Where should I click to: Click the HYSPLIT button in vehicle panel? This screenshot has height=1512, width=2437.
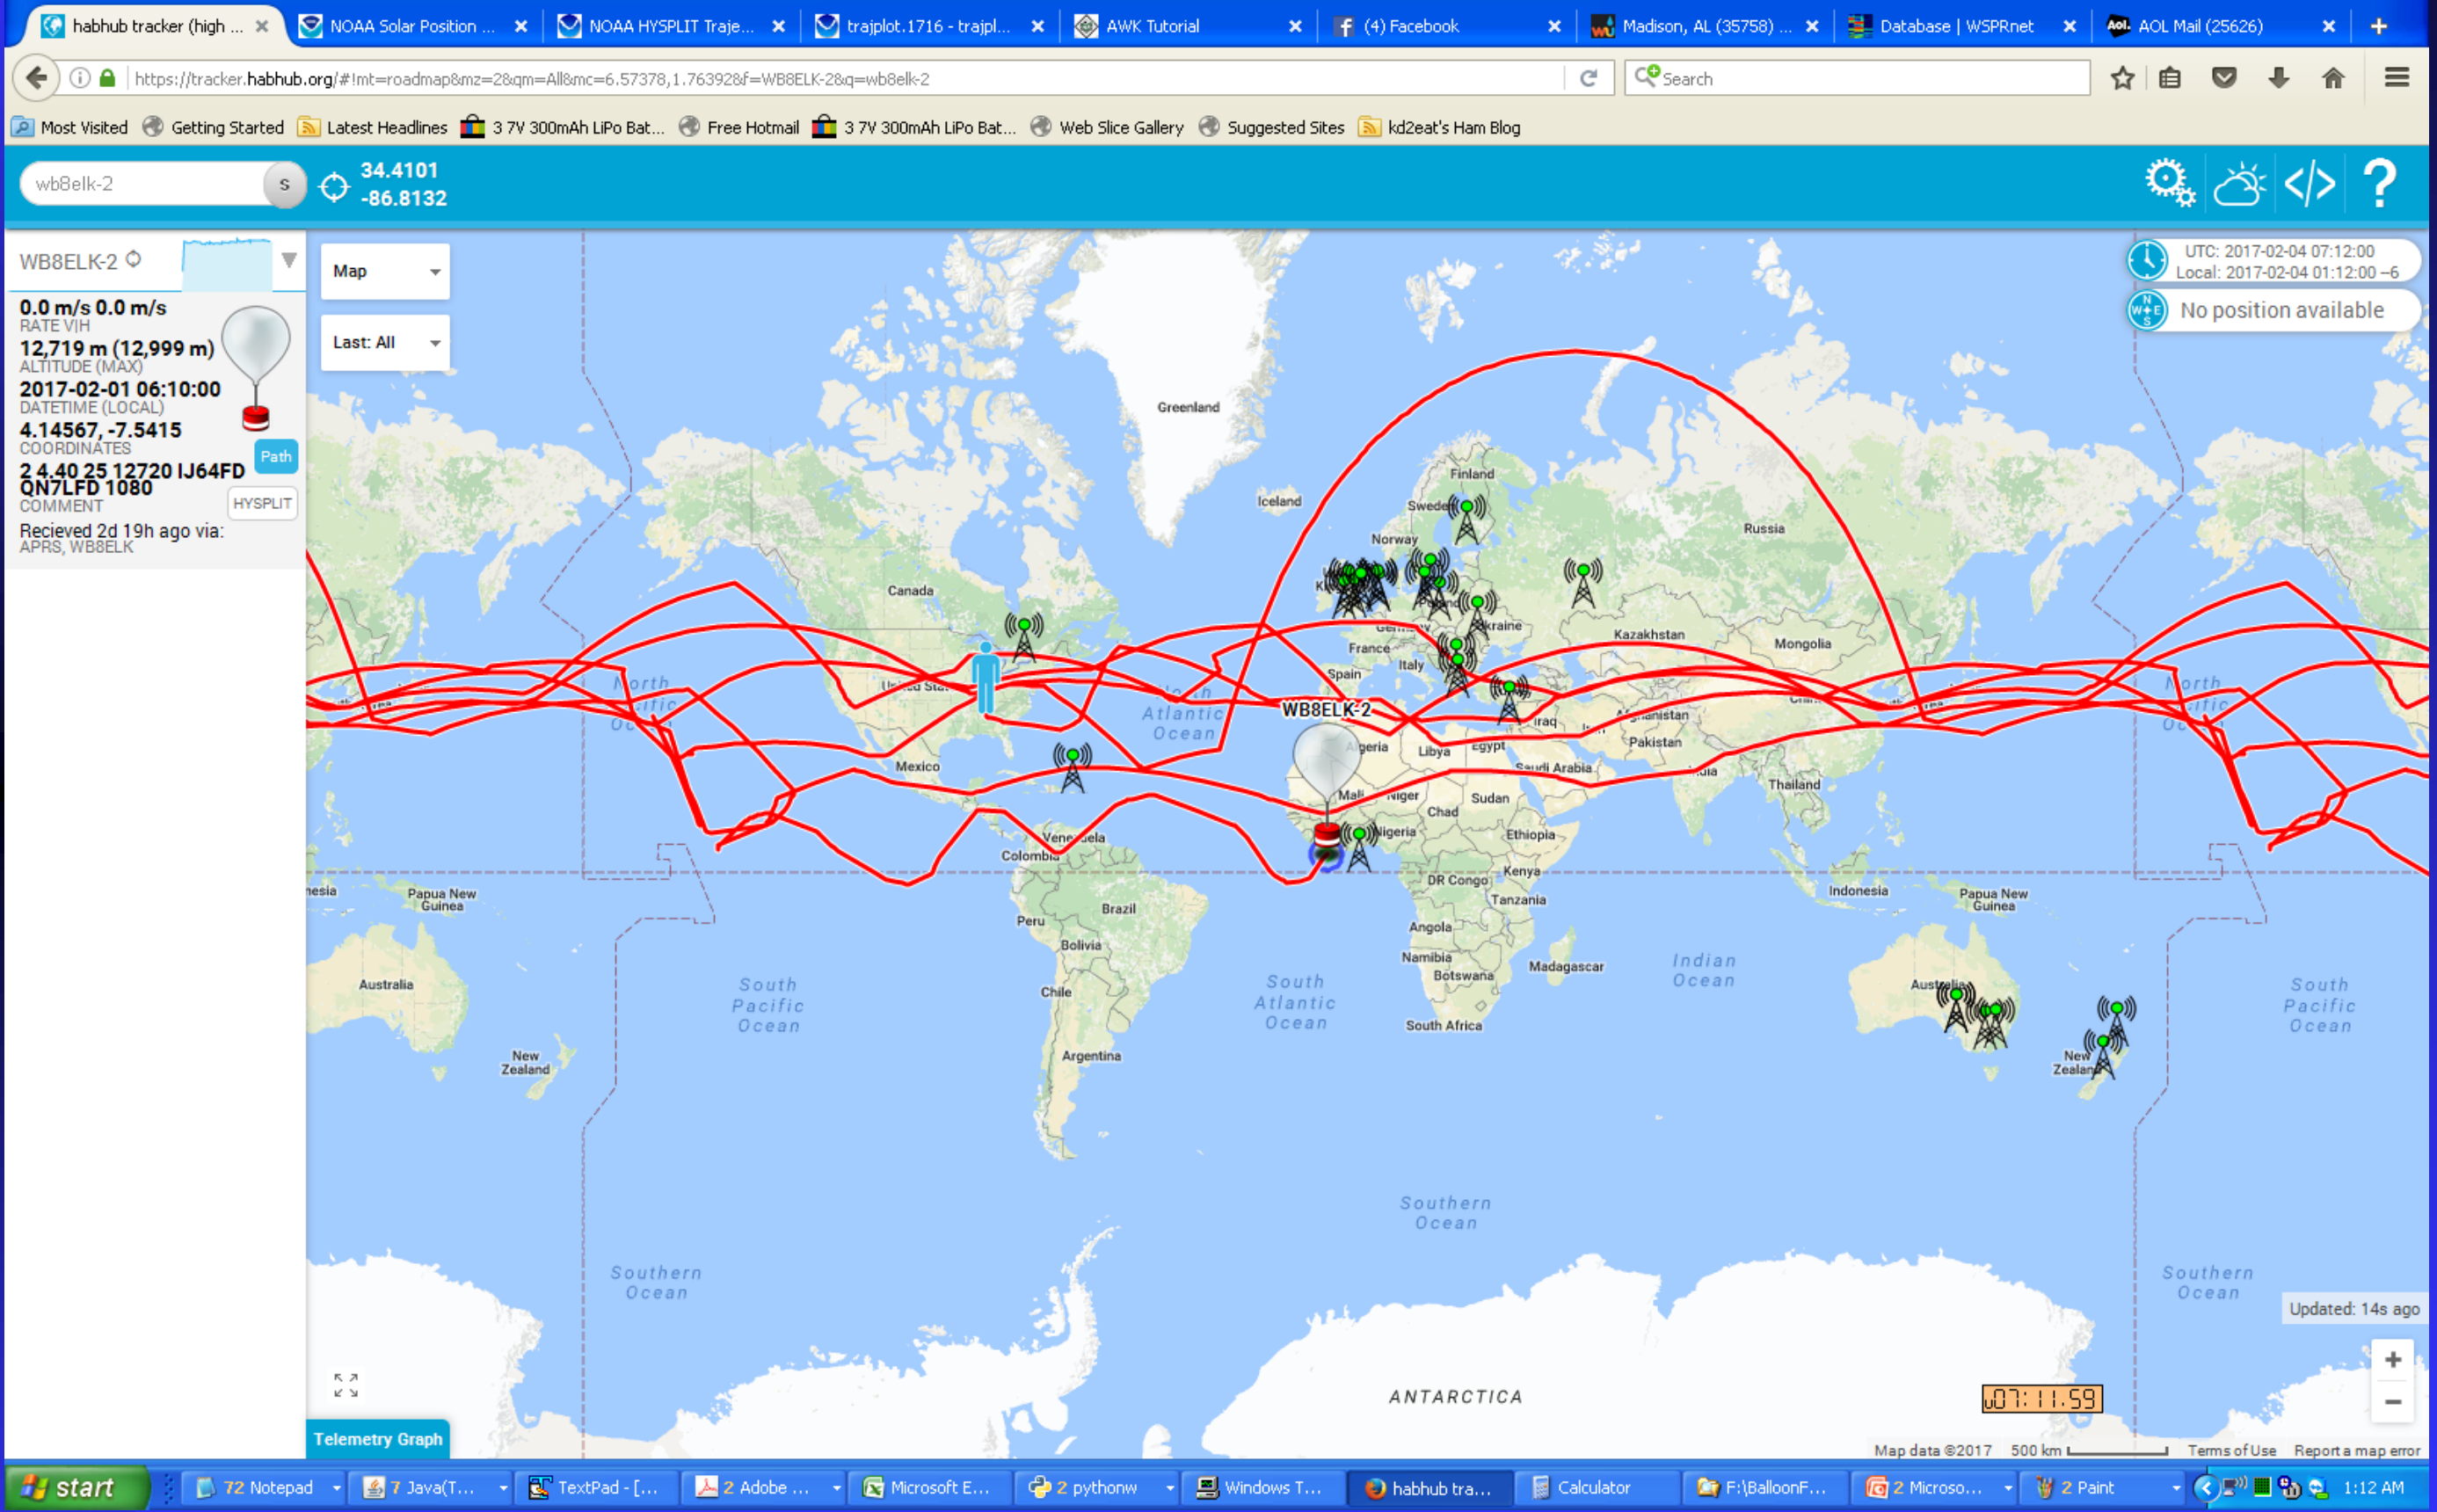[262, 503]
